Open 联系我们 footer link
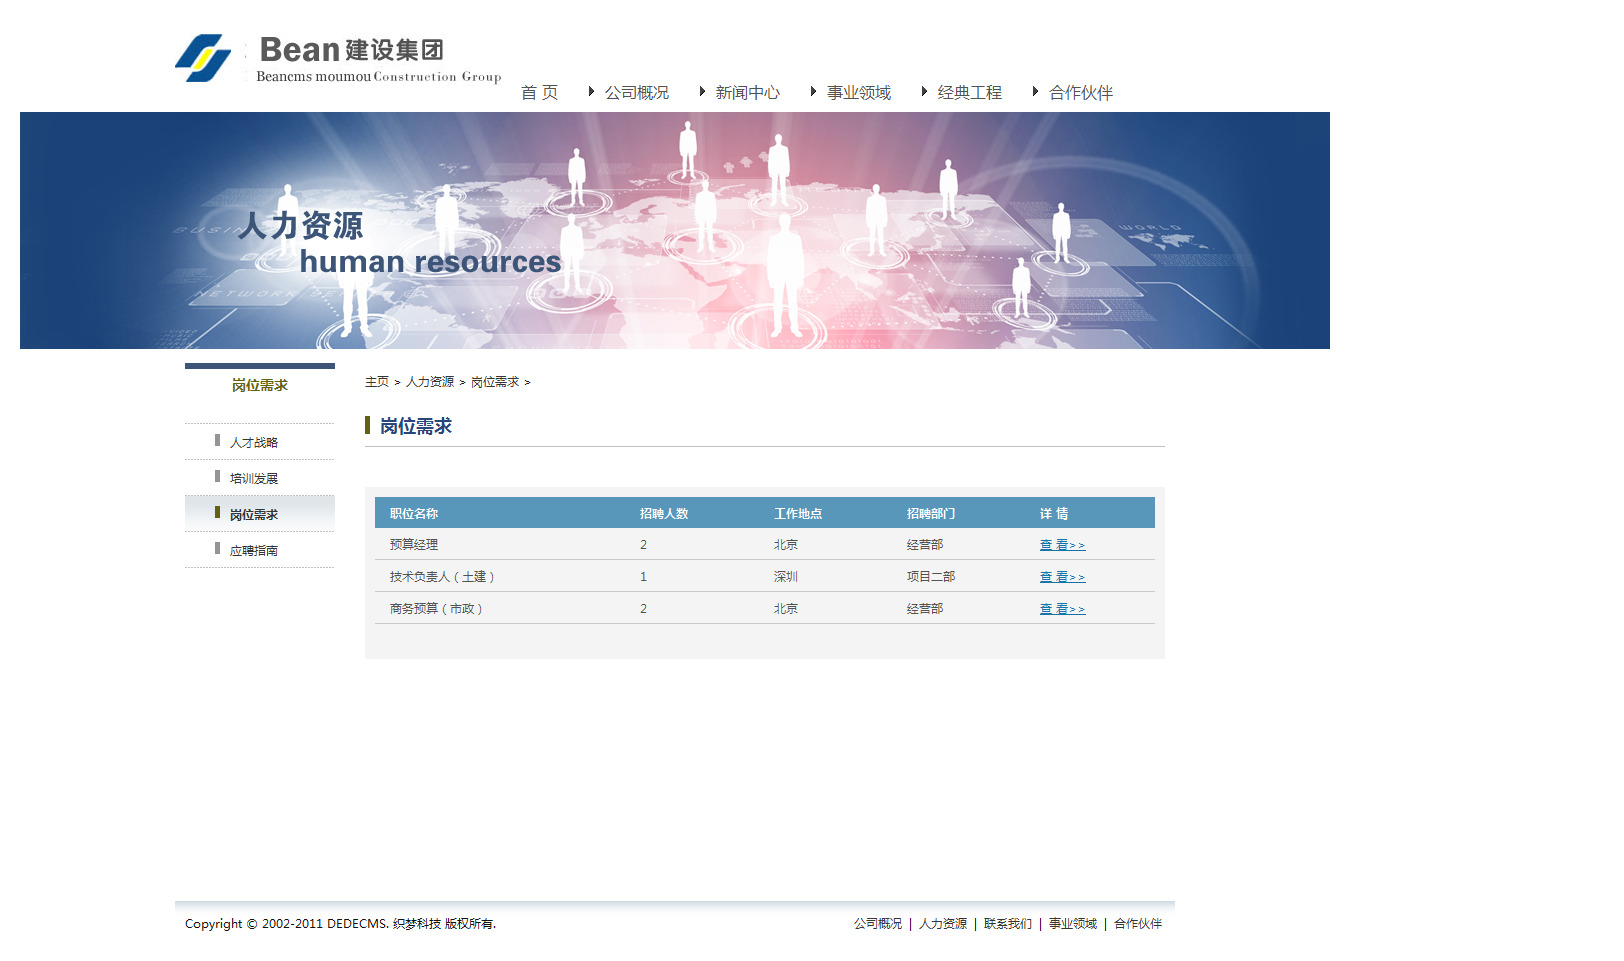1624x961 pixels. coord(1007,924)
